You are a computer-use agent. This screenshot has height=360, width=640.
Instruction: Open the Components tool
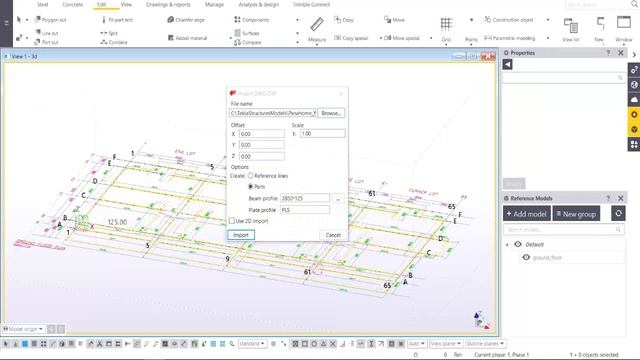coord(251,20)
